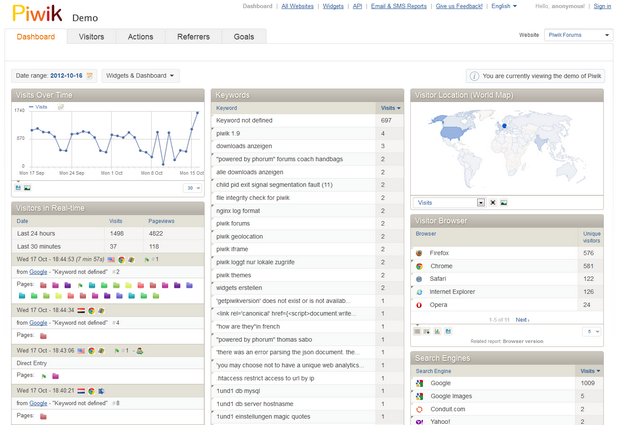Click the US flag in 18:44:53 visit
This screenshot has height=425, width=618.
[x=111, y=259]
